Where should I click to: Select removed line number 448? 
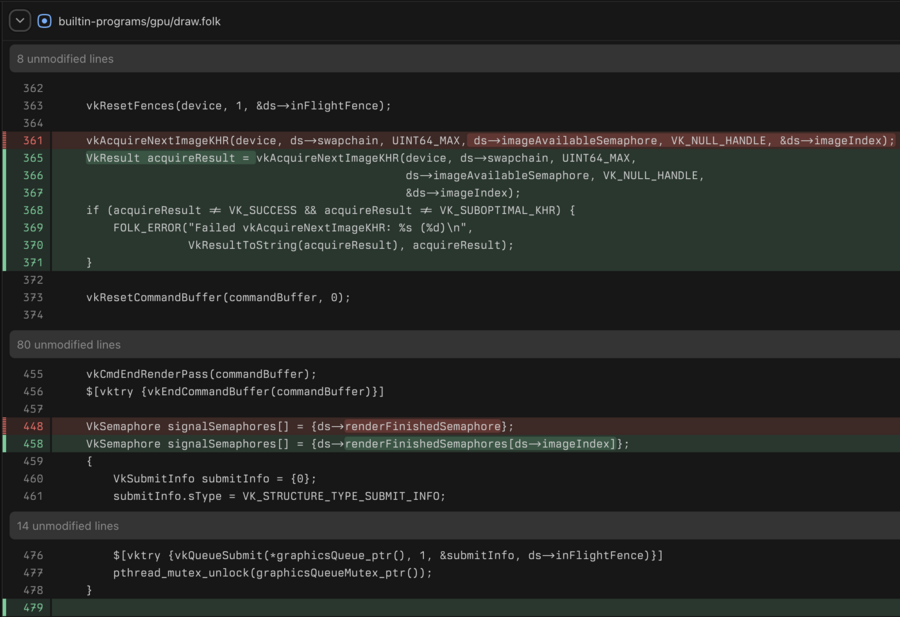click(x=33, y=426)
